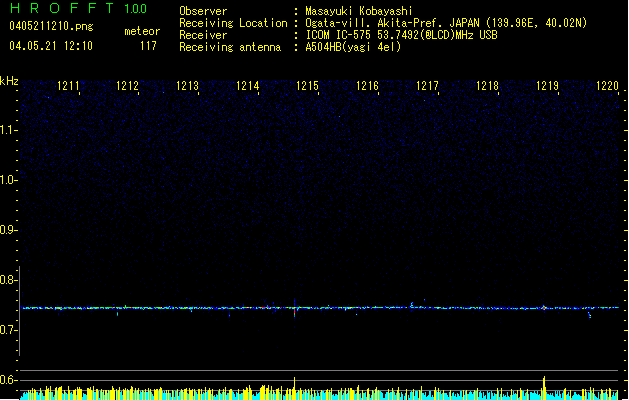Click the tall yellow power spike near 1215
The width and height of the screenshot is (629, 400).
[294, 386]
